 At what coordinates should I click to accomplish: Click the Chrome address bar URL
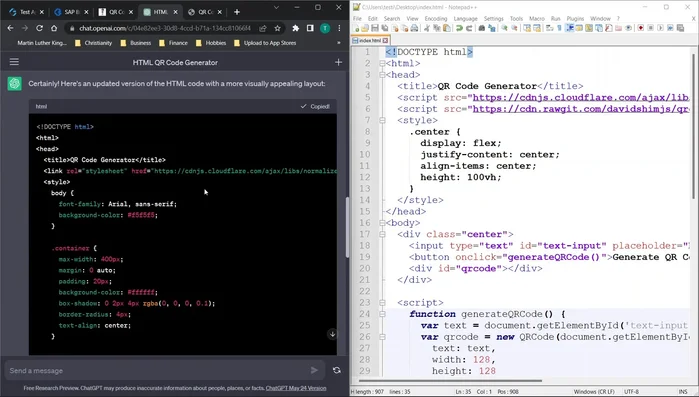coord(165,28)
